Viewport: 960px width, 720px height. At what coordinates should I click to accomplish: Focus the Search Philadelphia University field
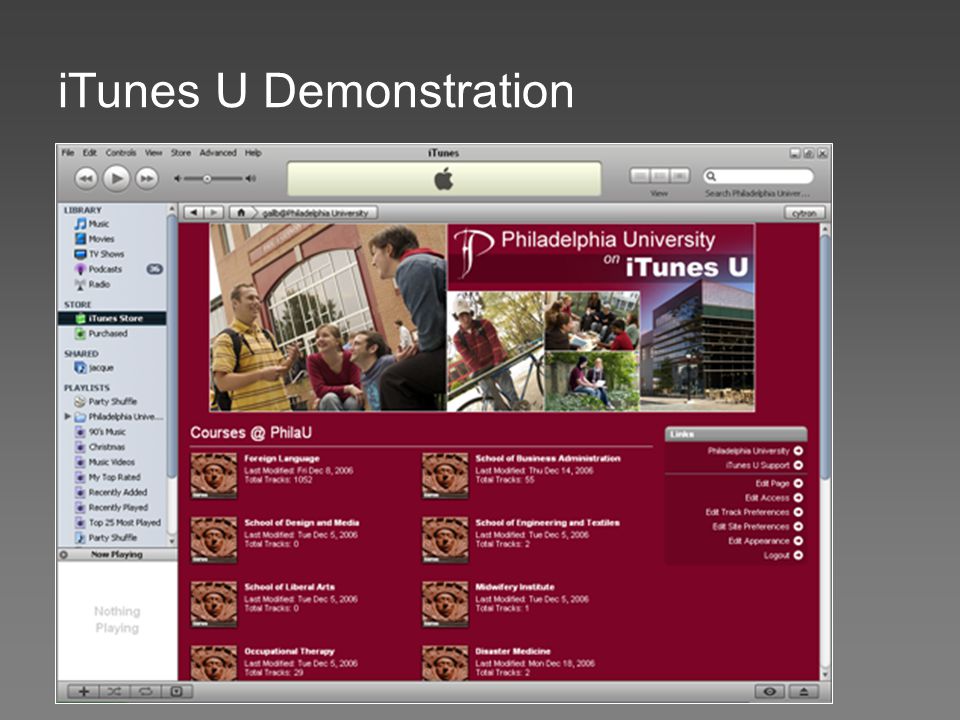[x=759, y=176]
